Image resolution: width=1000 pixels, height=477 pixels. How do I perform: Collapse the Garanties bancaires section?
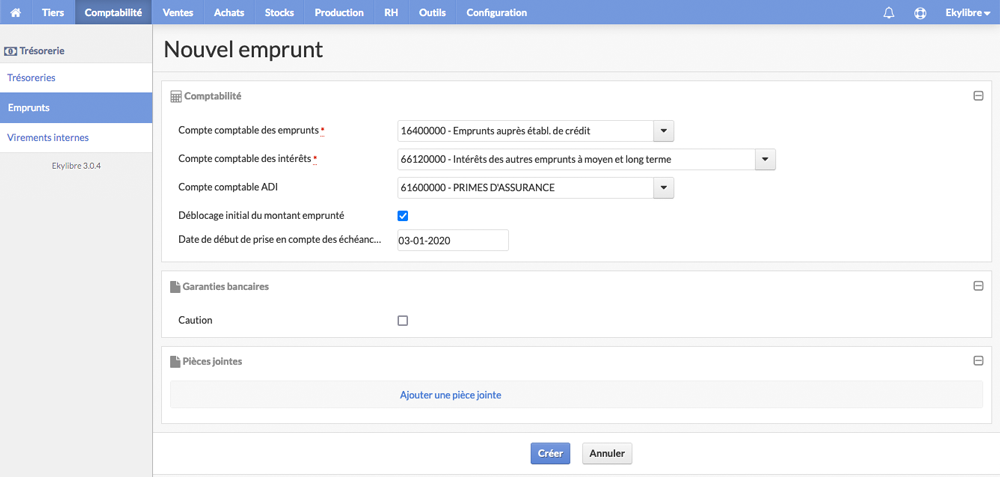[978, 286]
